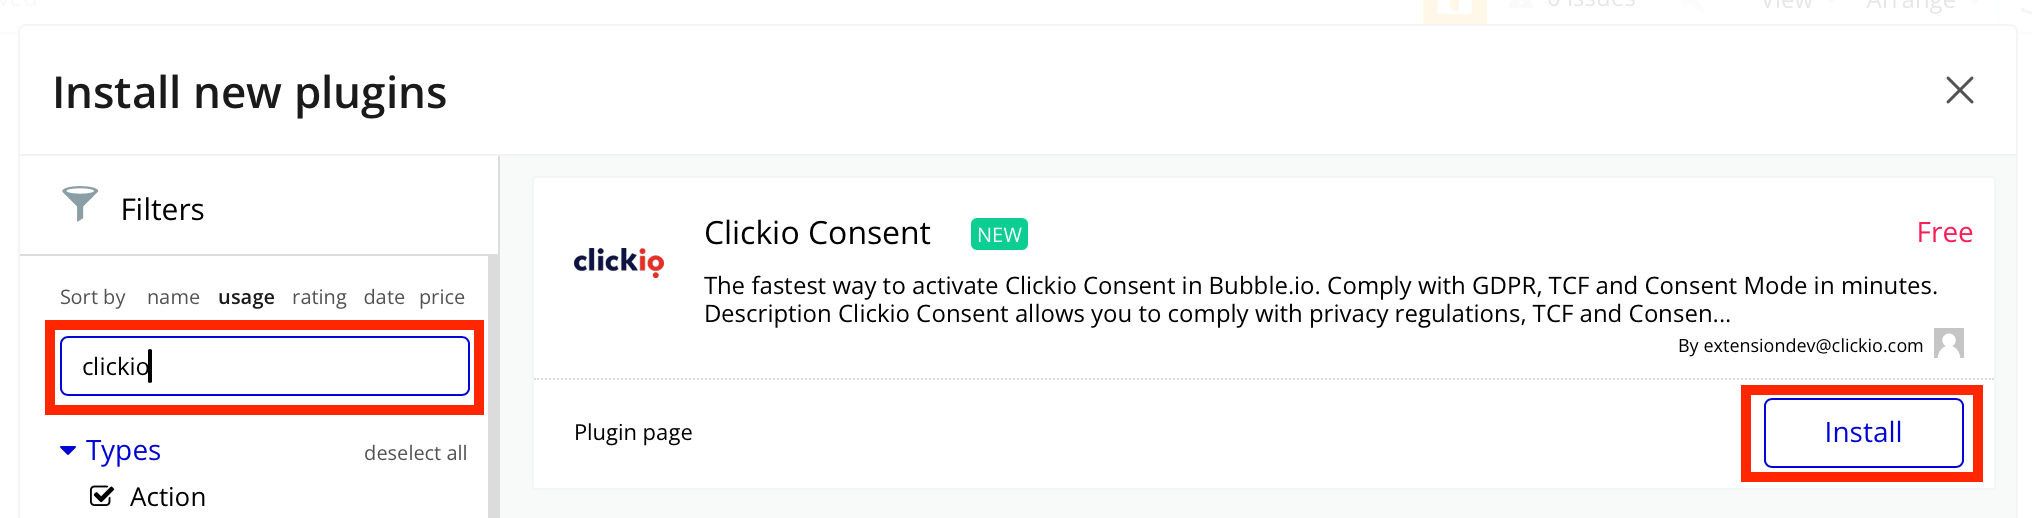Click deselect all for Types
The height and width of the screenshot is (518, 2032).
click(415, 453)
